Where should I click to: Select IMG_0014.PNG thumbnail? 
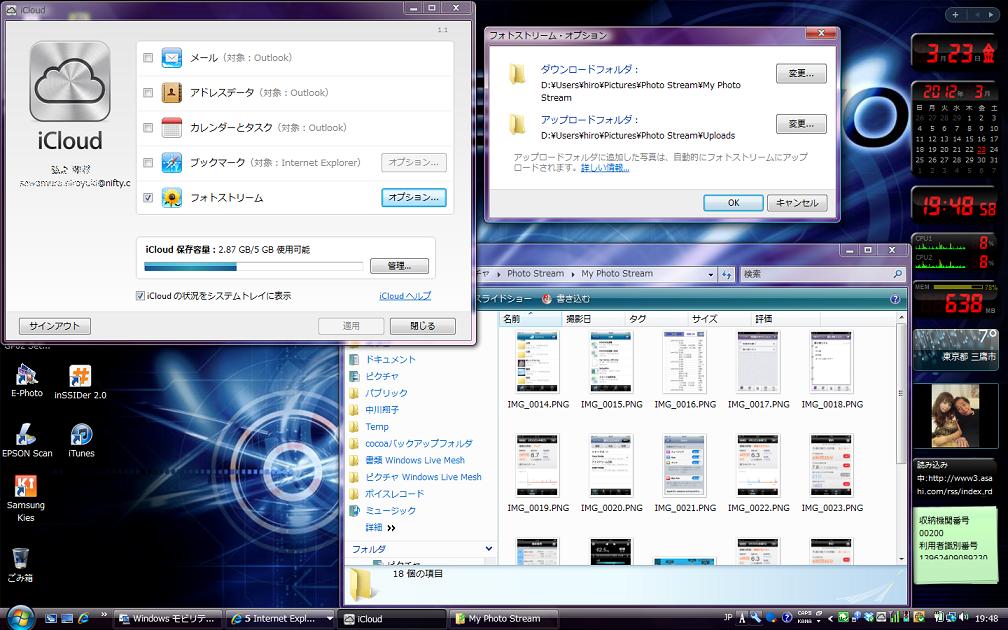537,362
